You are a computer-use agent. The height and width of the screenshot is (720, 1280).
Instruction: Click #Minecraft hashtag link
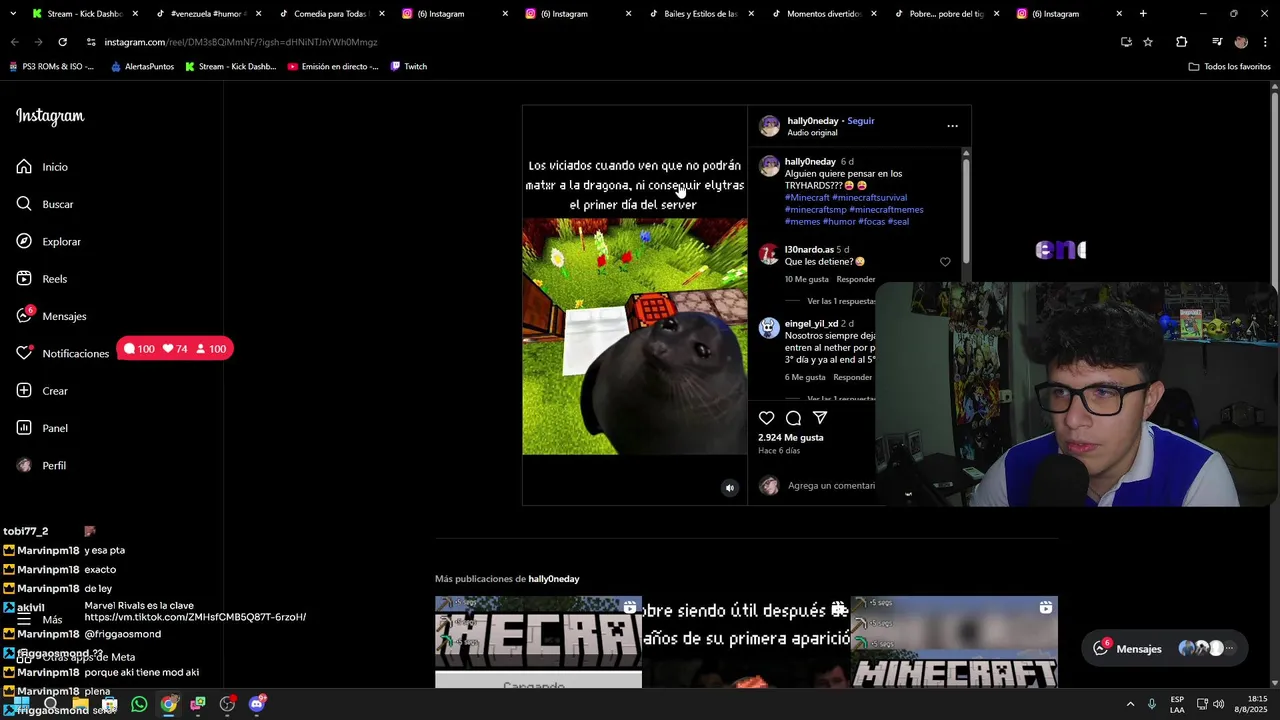(807, 198)
